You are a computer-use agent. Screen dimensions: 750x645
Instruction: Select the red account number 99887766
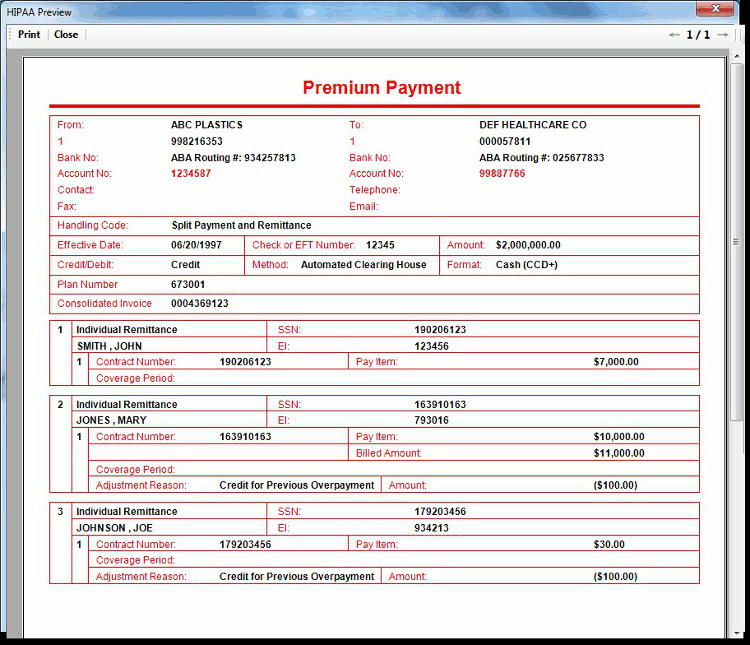coord(502,174)
